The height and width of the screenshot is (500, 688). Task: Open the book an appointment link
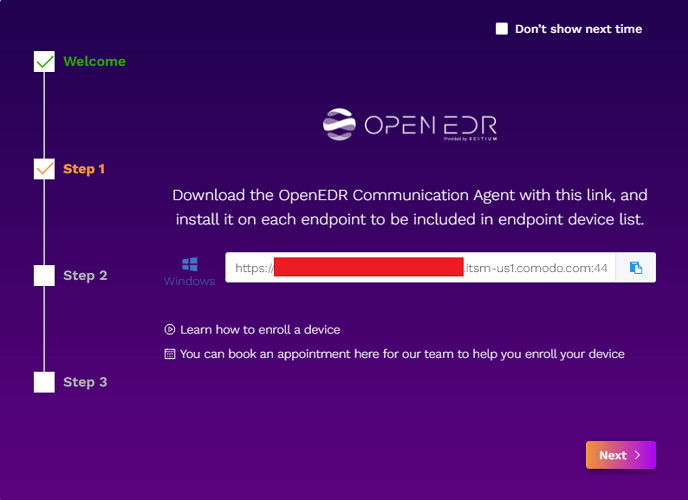[402, 354]
